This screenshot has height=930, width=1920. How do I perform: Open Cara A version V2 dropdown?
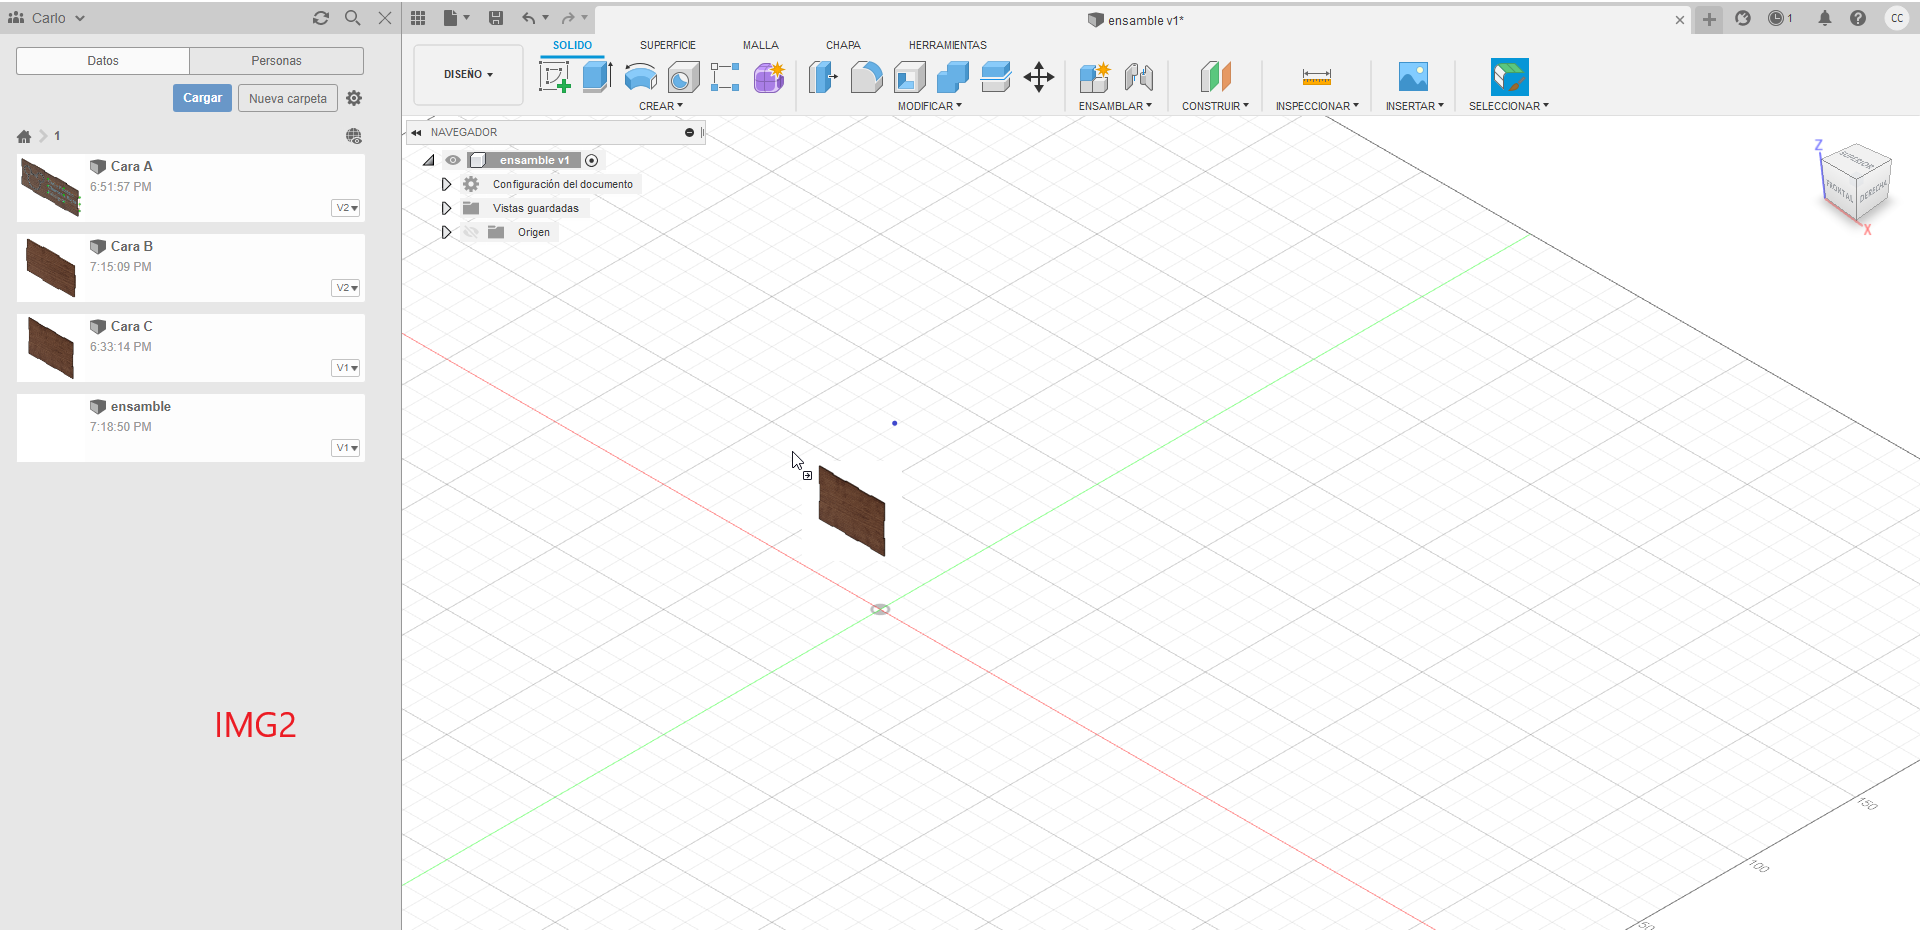click(x=346, y=208)
